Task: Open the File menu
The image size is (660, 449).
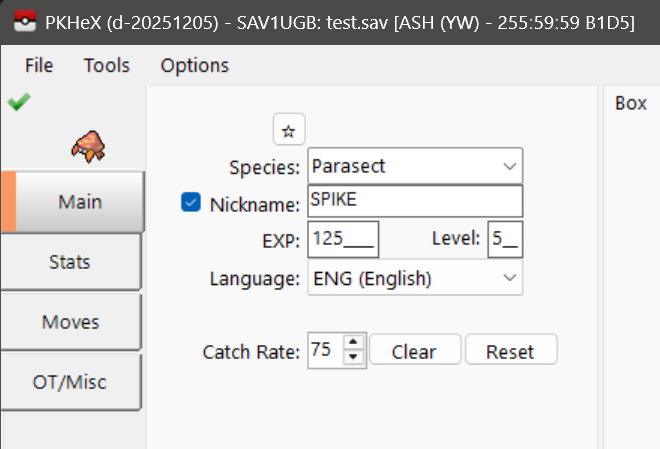Action: (39, 66)
